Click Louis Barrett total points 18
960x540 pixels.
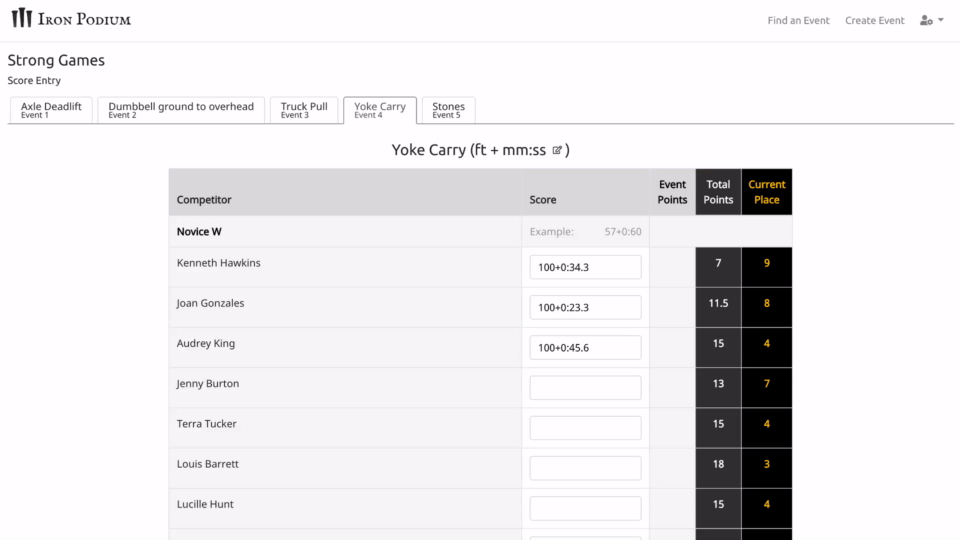[718, 464]
